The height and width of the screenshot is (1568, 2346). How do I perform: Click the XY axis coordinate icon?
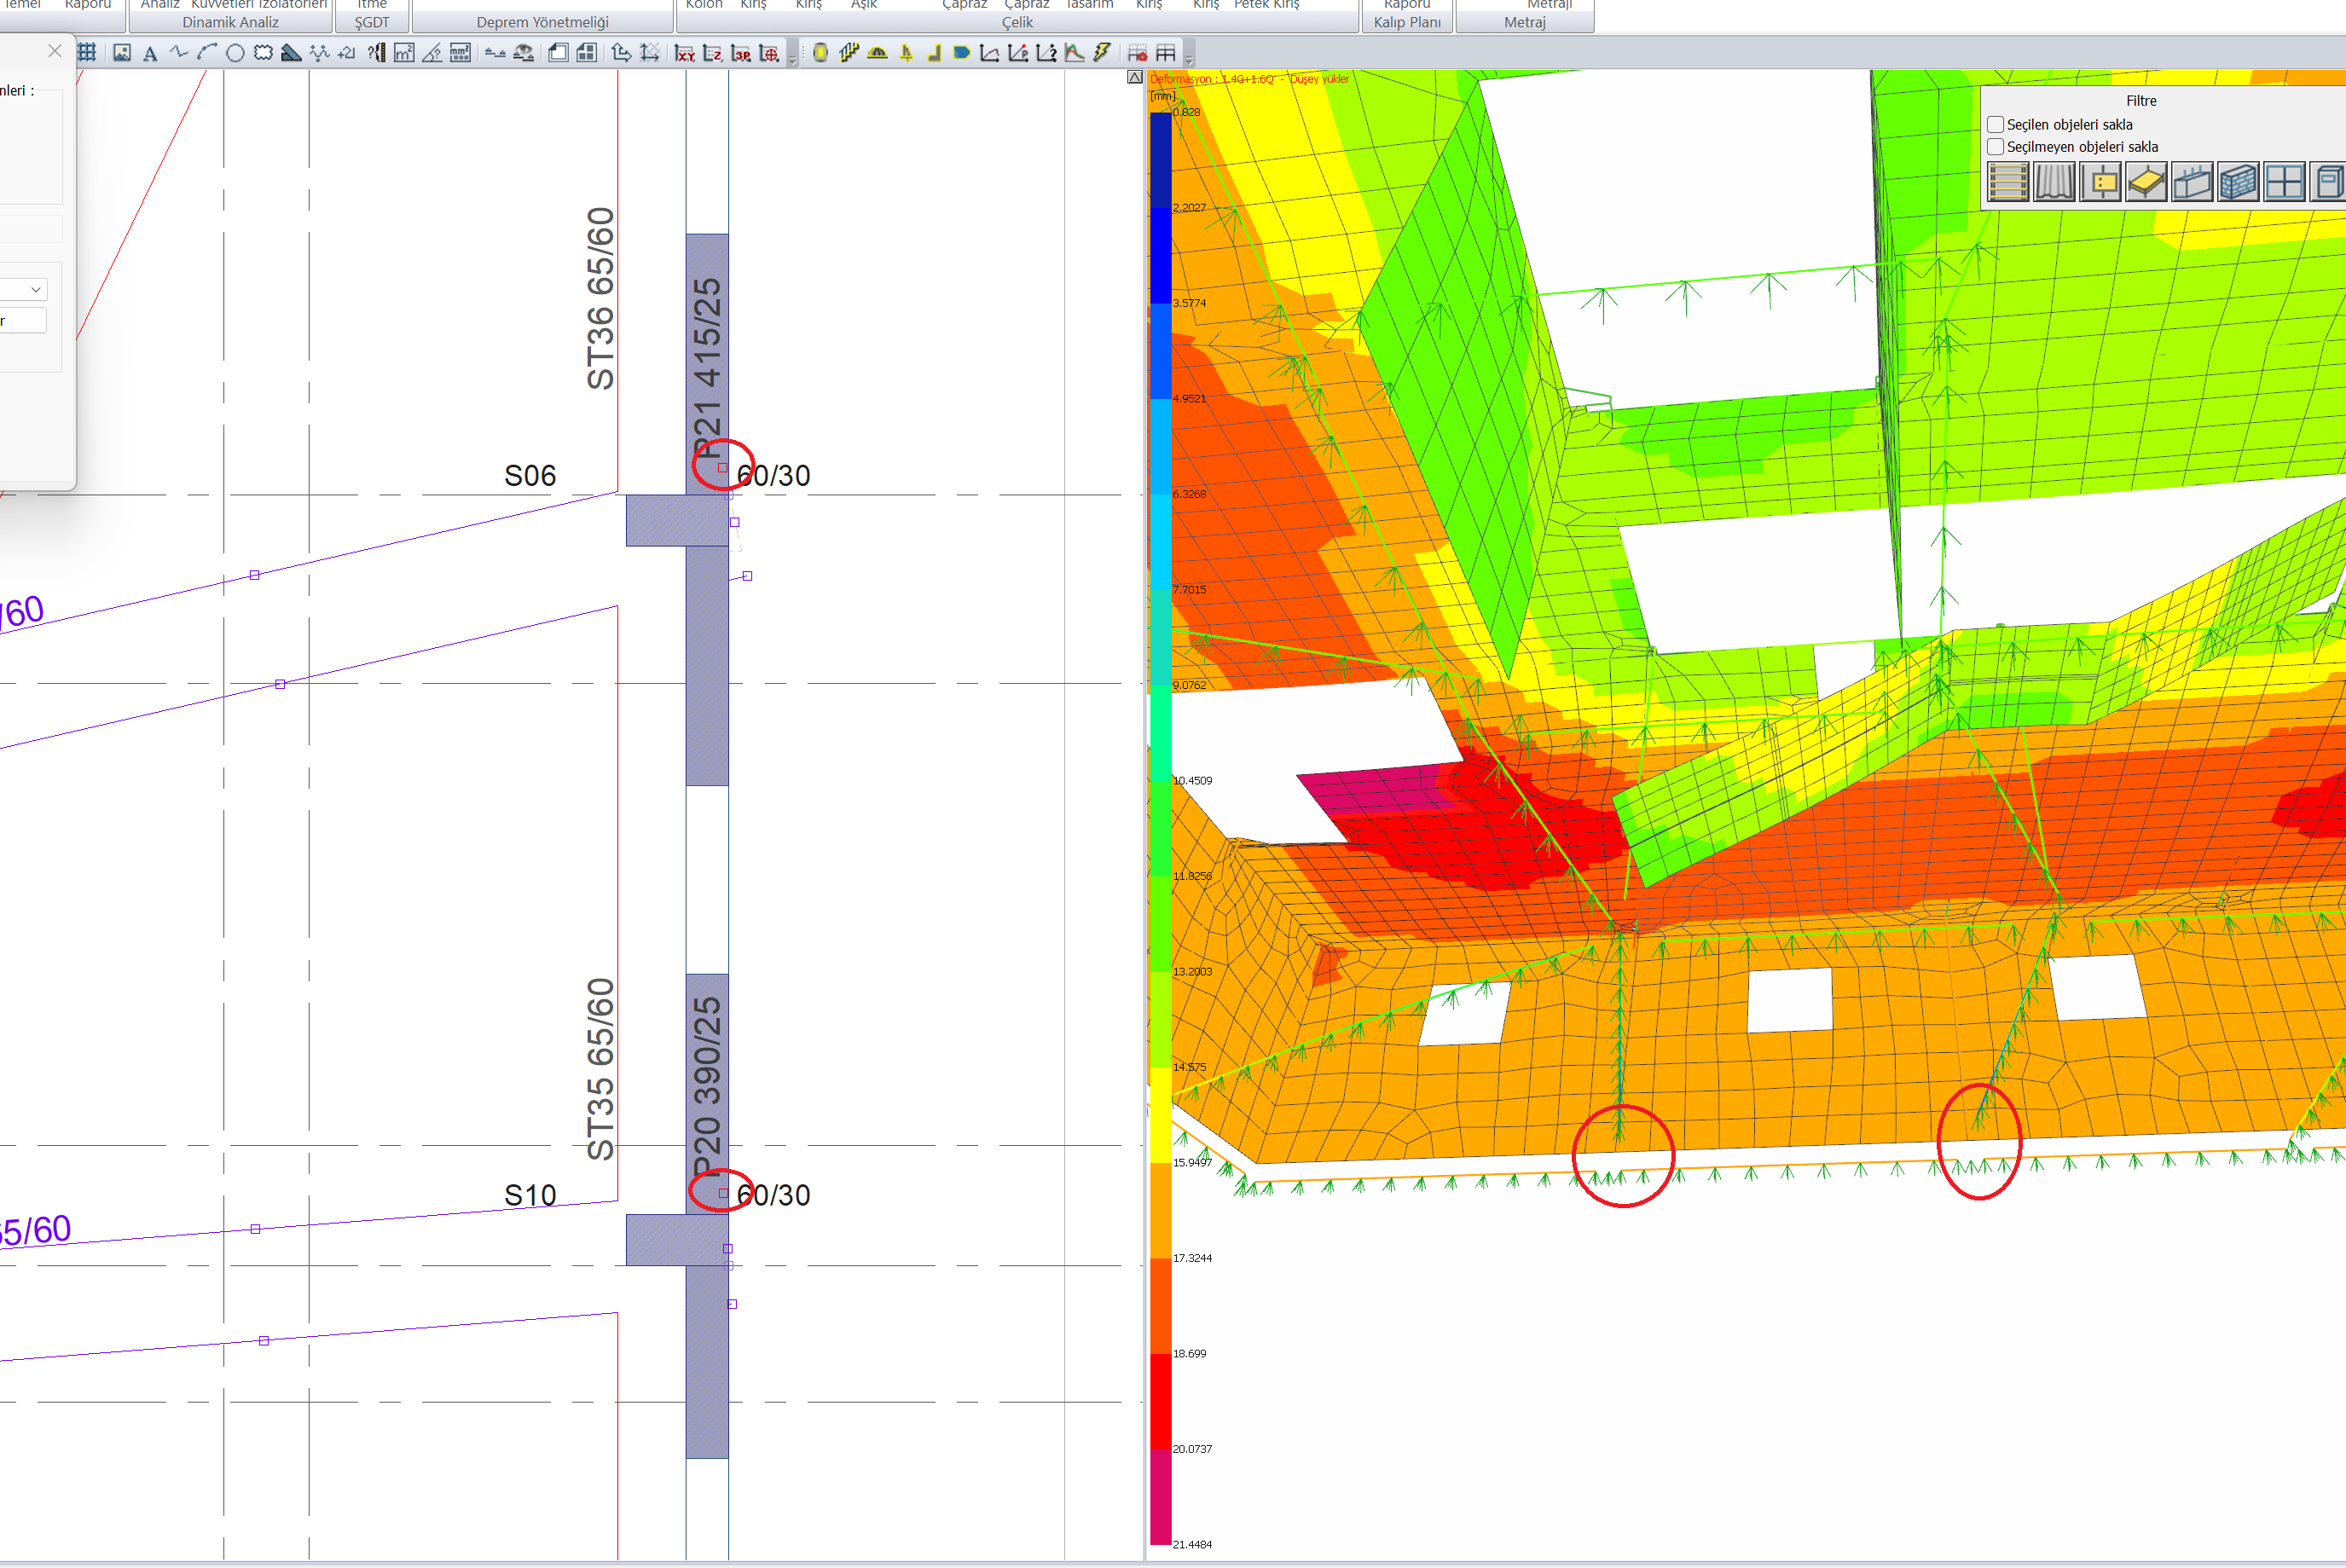[685, 53]
